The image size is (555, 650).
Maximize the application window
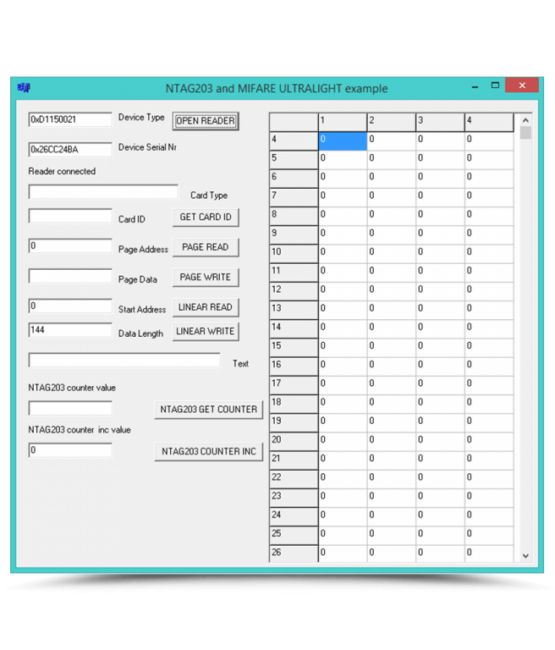[x=495, y=85]
